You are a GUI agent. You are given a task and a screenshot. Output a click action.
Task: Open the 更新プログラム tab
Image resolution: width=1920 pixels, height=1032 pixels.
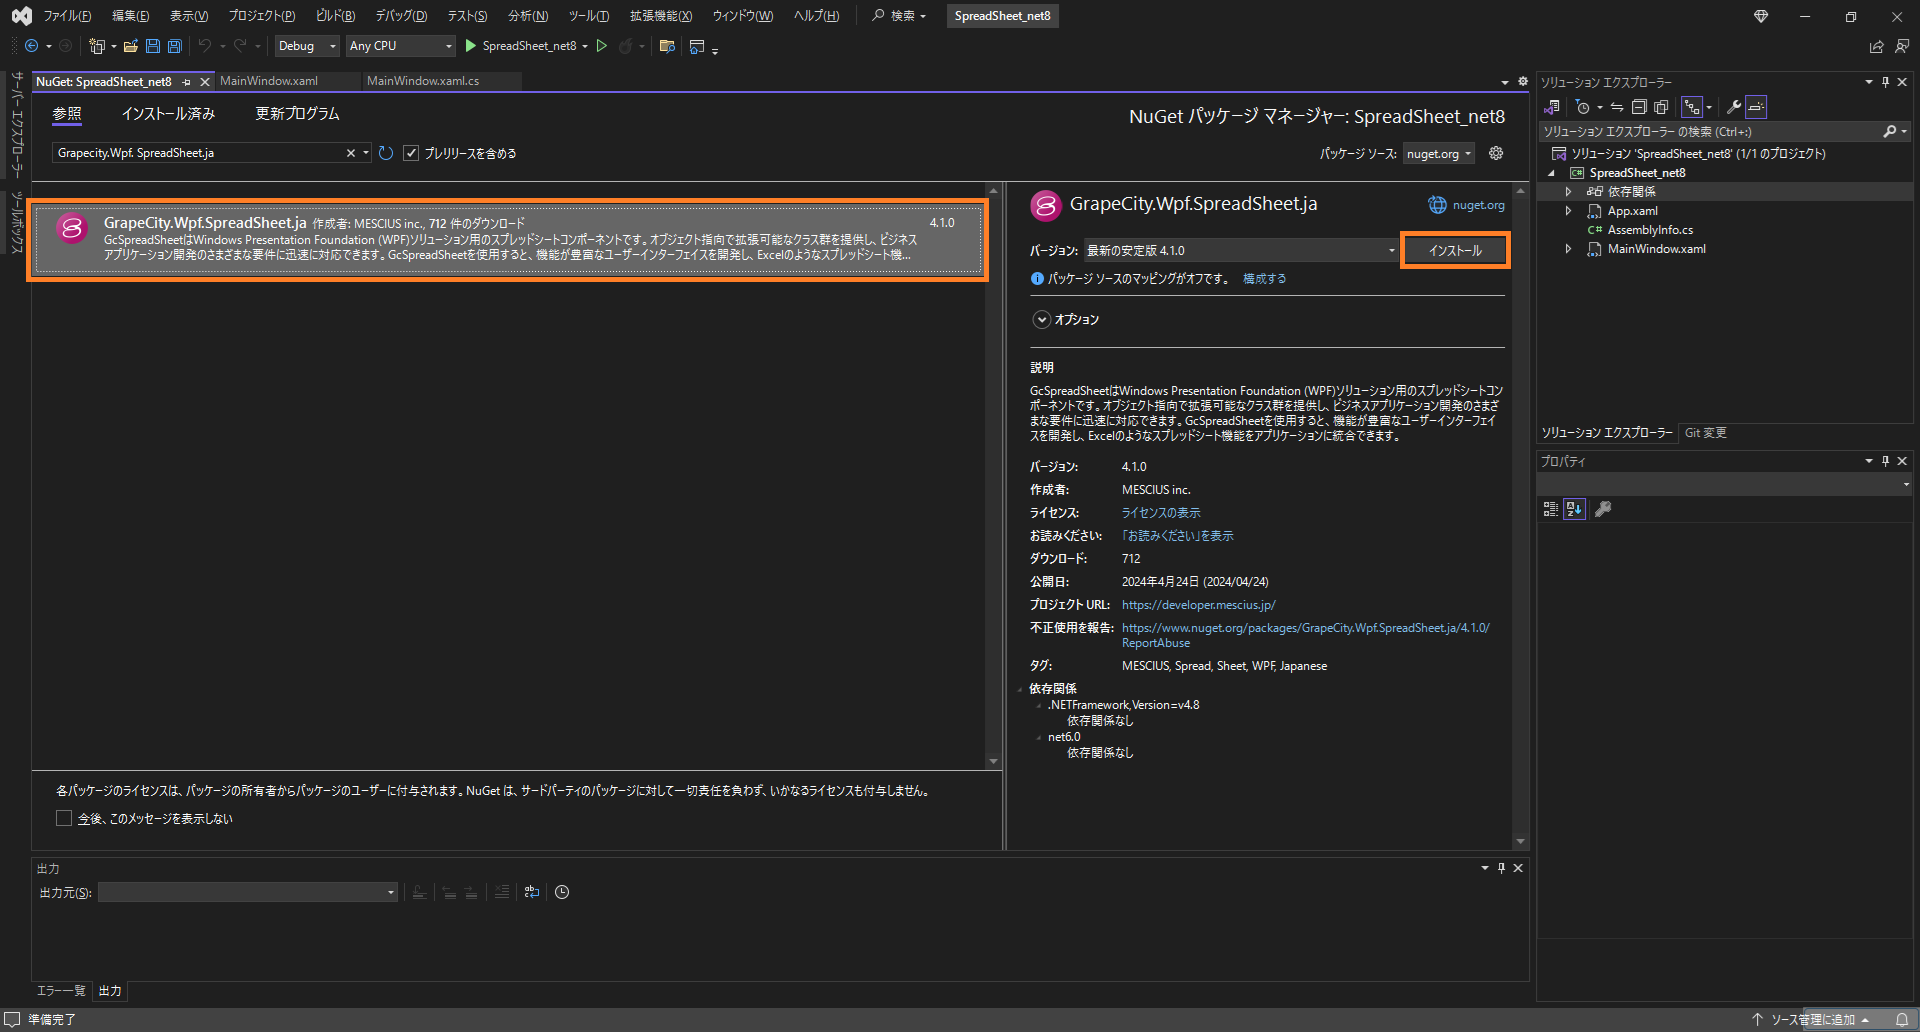[297, 114]
